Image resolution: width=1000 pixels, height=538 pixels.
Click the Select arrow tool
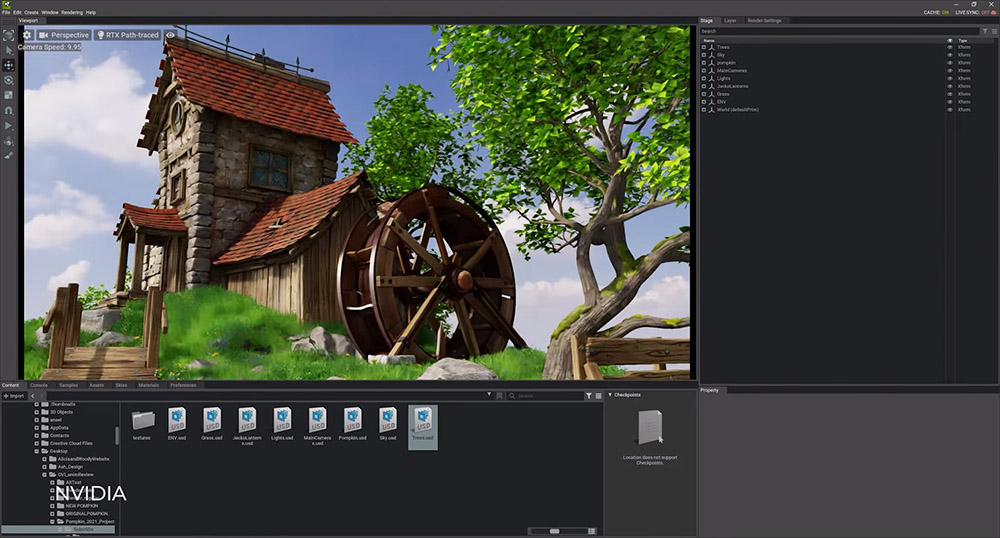[x=9, y=49]
